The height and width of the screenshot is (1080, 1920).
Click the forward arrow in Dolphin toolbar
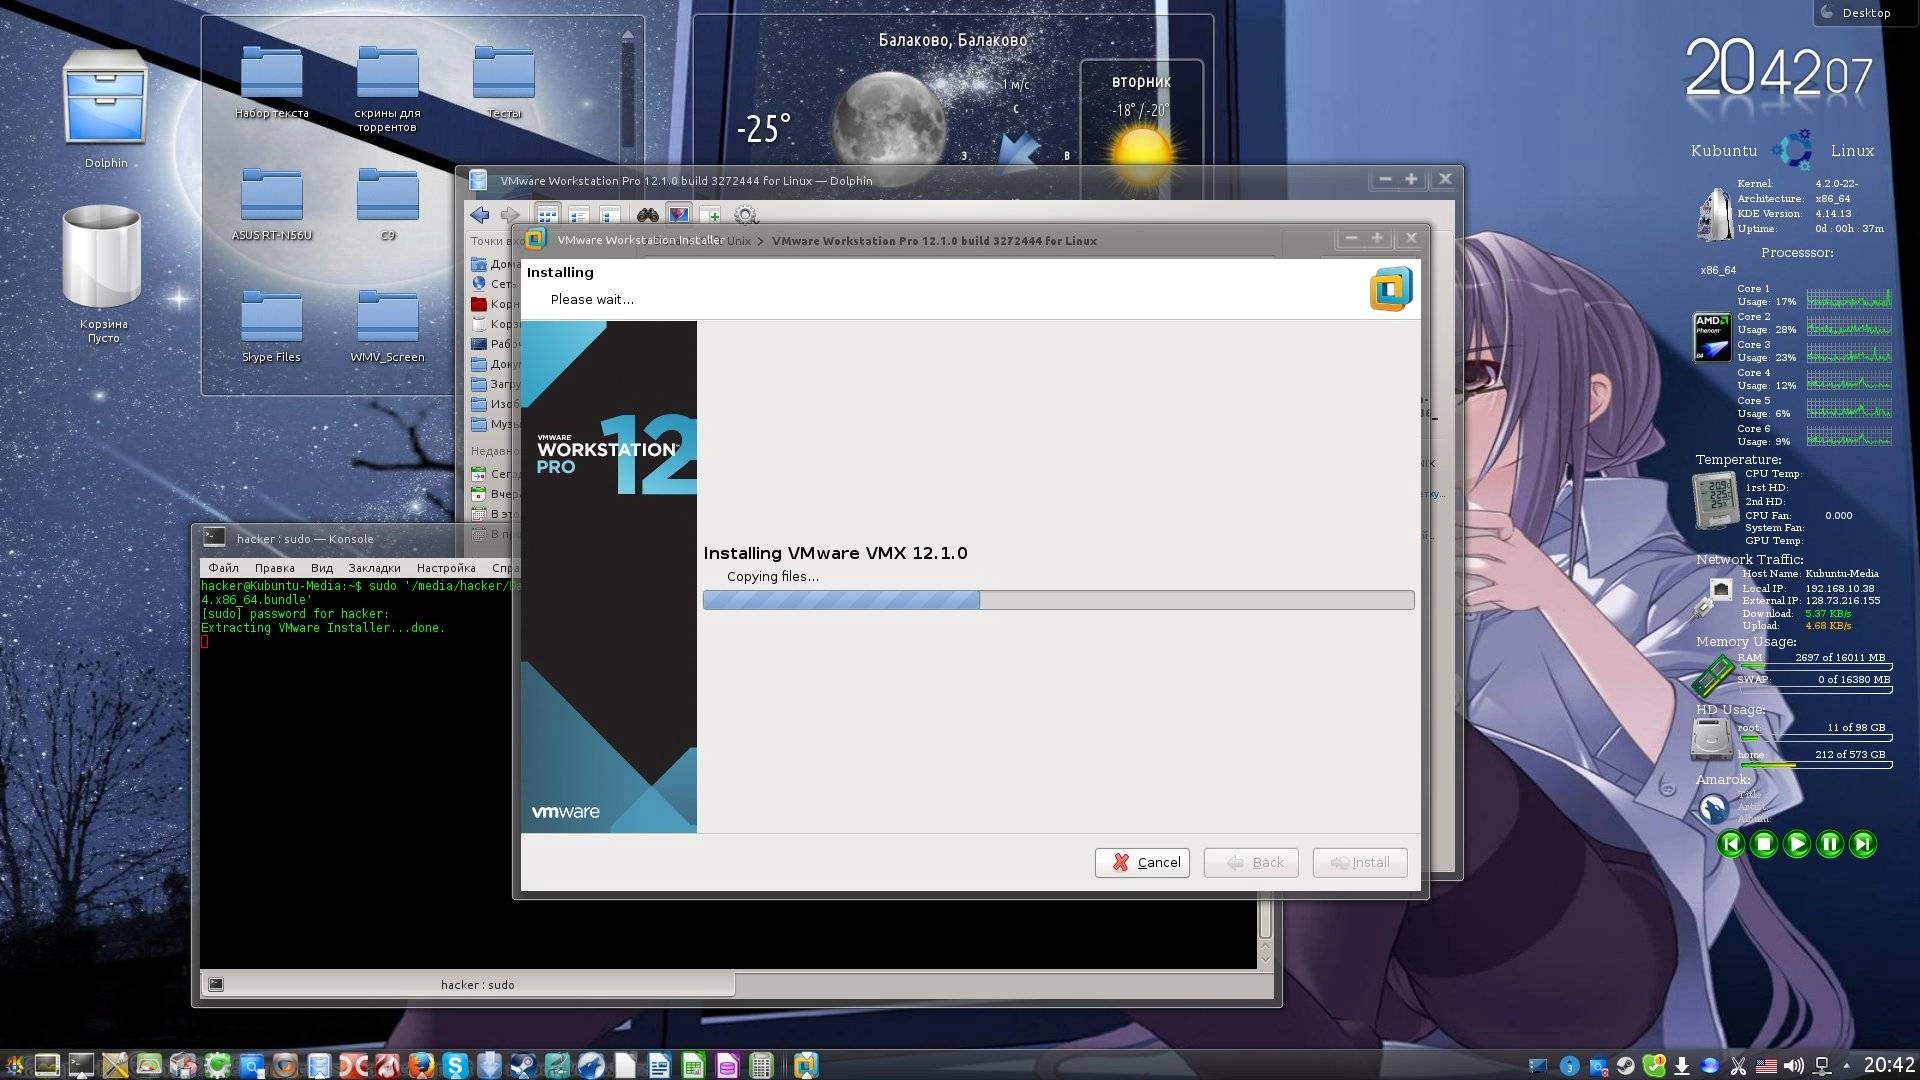510,215
